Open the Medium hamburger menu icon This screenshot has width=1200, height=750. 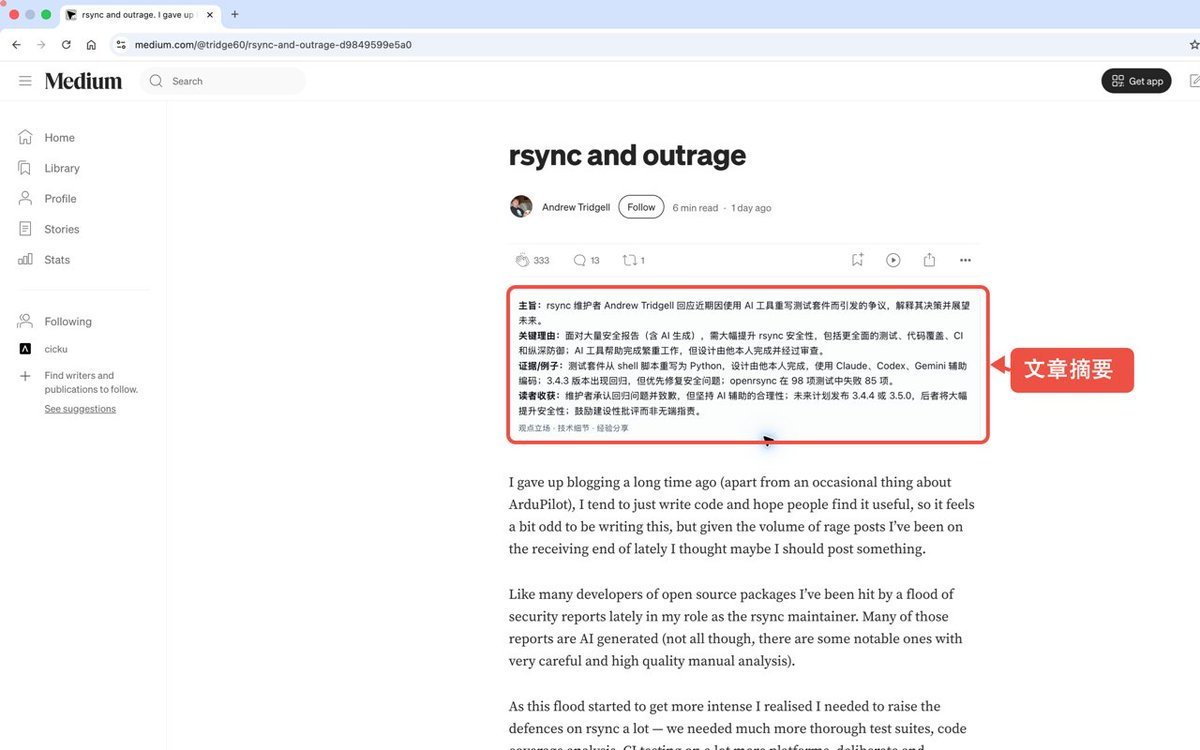[x=25, y=81]
